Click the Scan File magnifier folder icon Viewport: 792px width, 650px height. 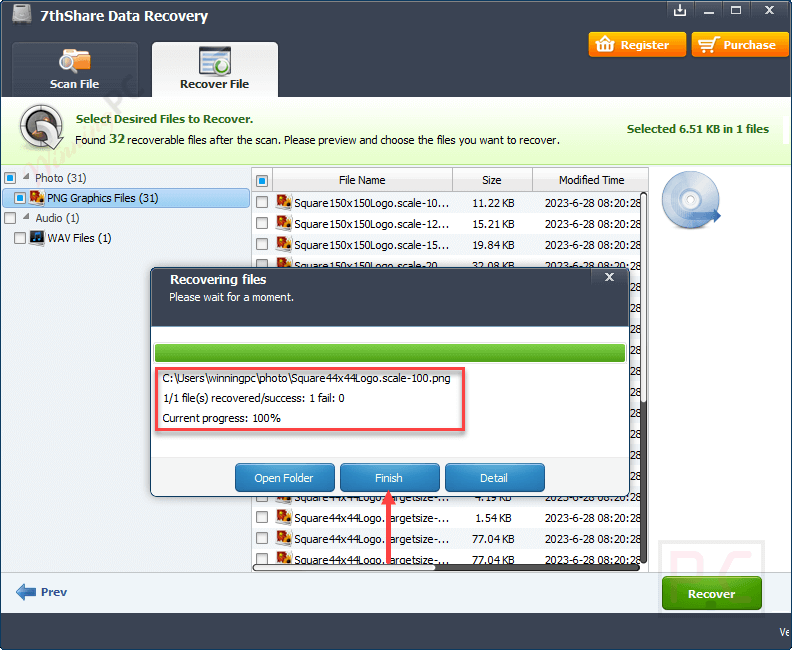click(x=74, y=61)
